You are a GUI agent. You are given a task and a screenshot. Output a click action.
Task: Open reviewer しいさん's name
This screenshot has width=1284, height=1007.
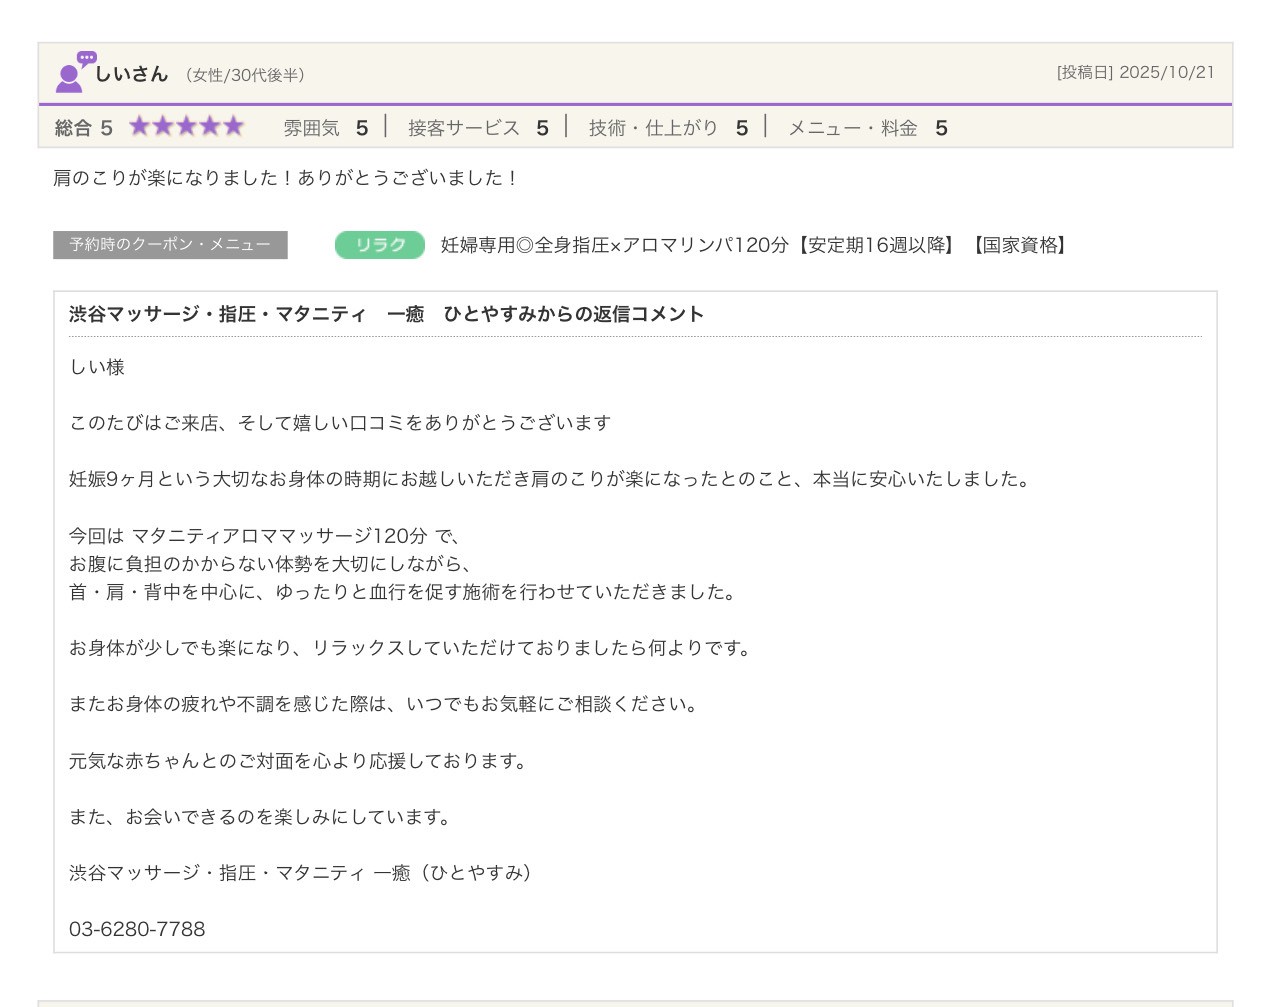click(x=131, y=74)
